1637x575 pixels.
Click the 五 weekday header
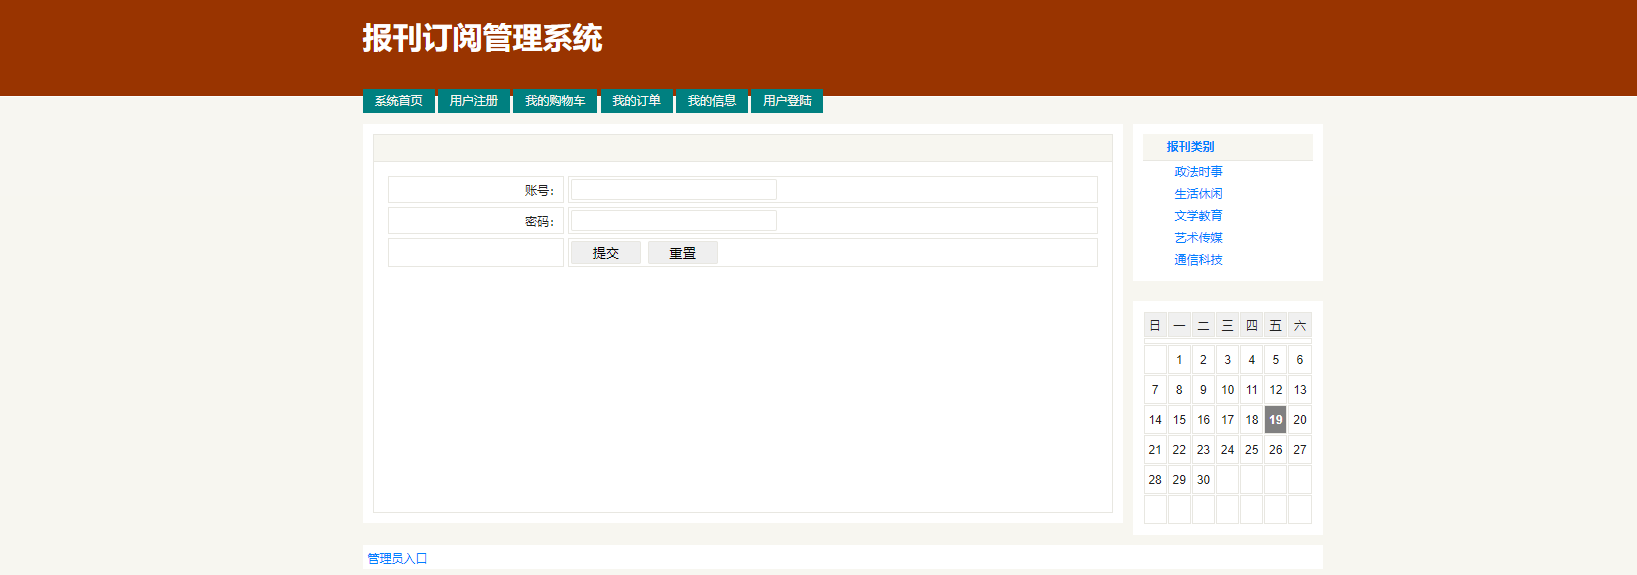1276,326
